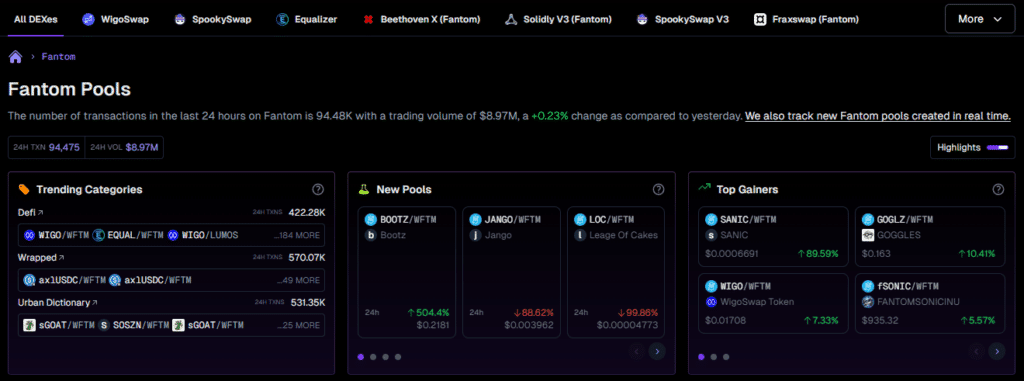Go to previous Top Gainers page arrow
Screen dimensions: 1024x381
coord(976,352)
